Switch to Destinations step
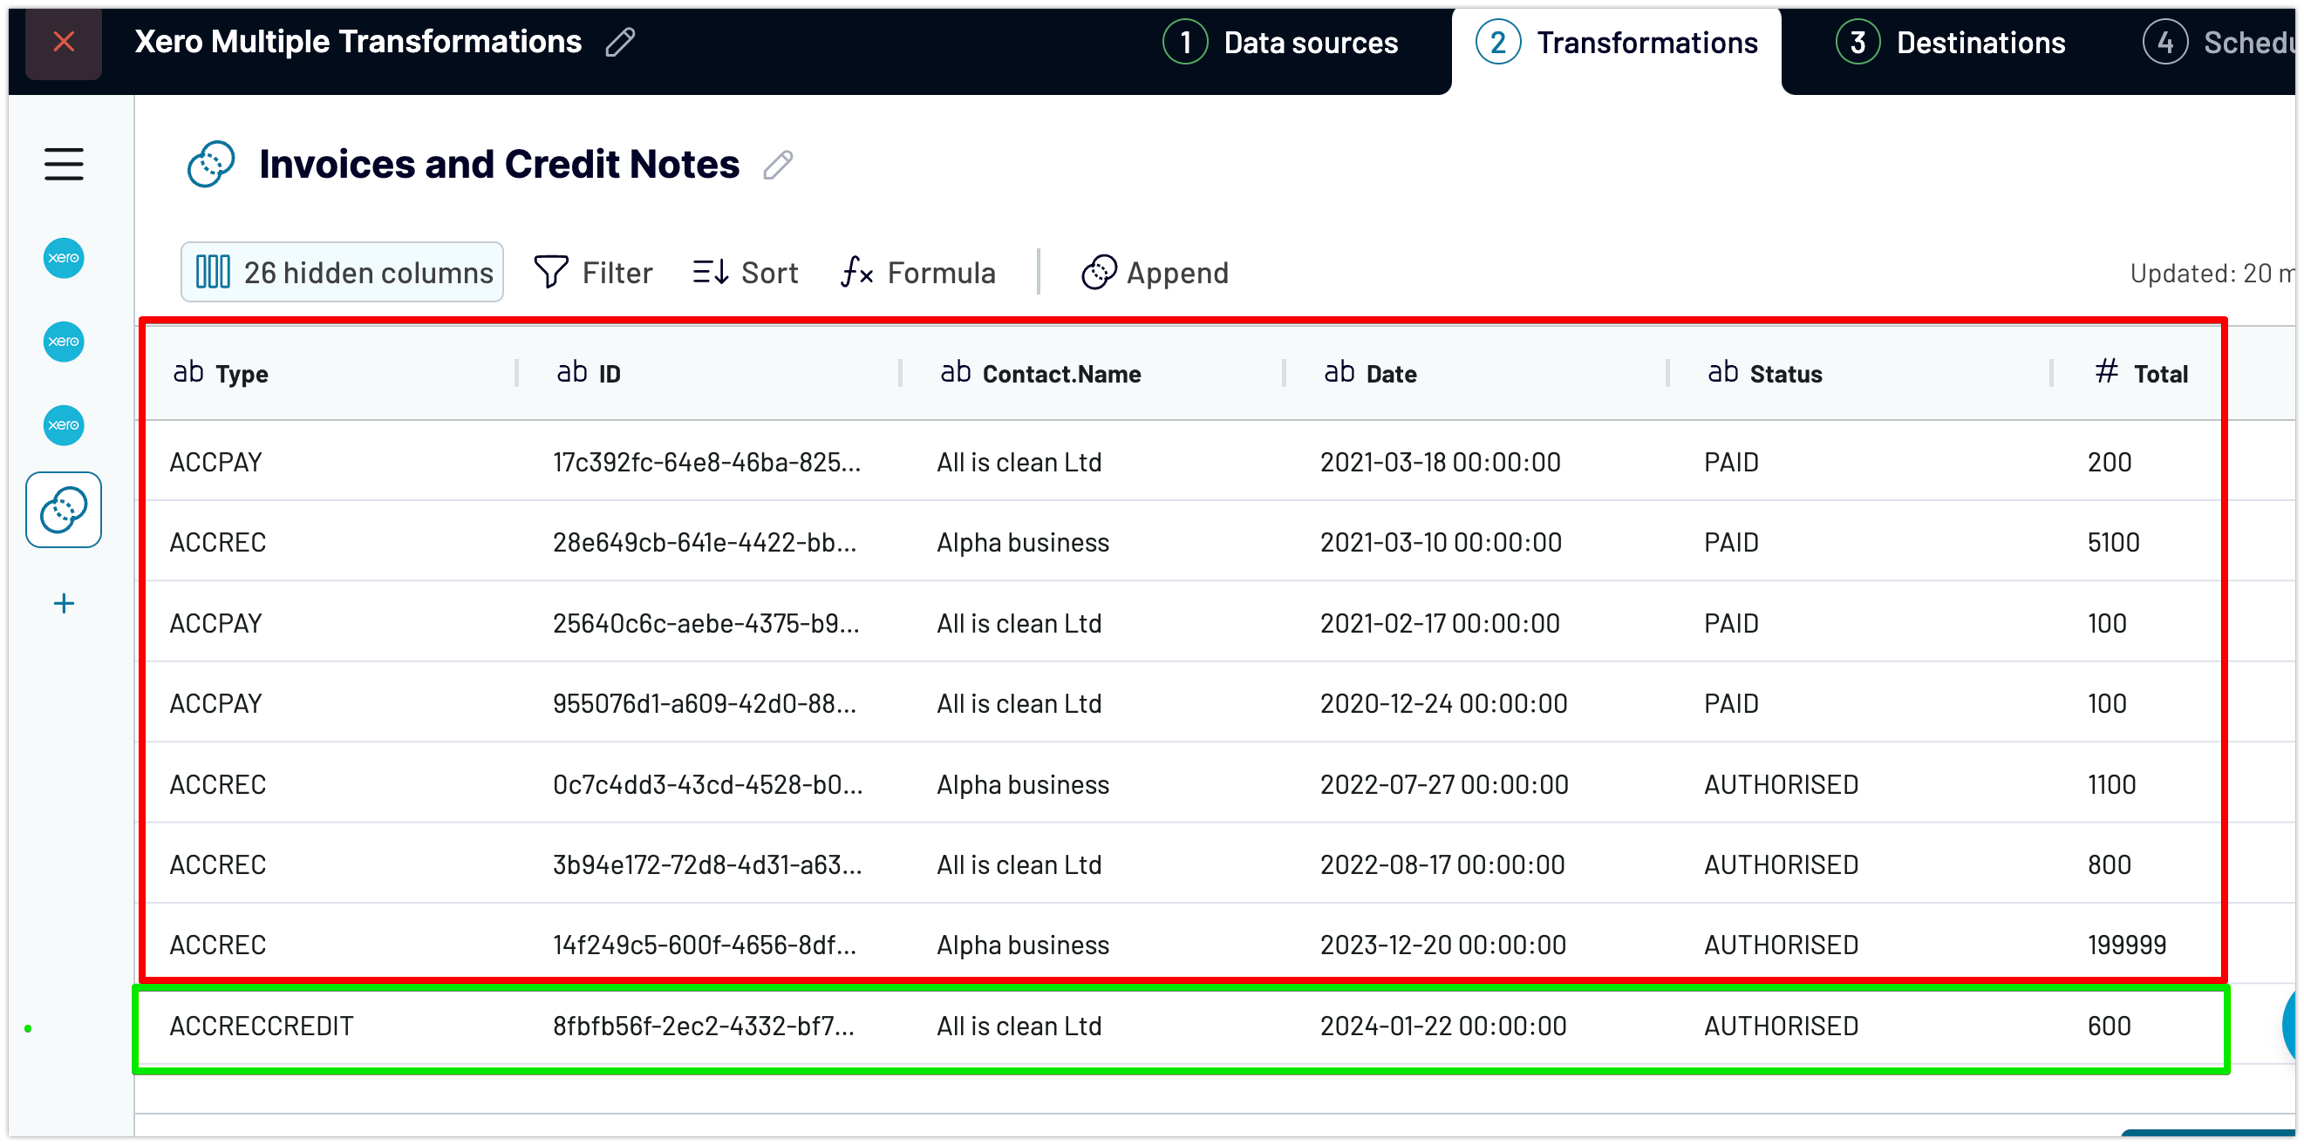Image resolution: width=2304 pixels, height=1145 pixels. [1951, 43]
